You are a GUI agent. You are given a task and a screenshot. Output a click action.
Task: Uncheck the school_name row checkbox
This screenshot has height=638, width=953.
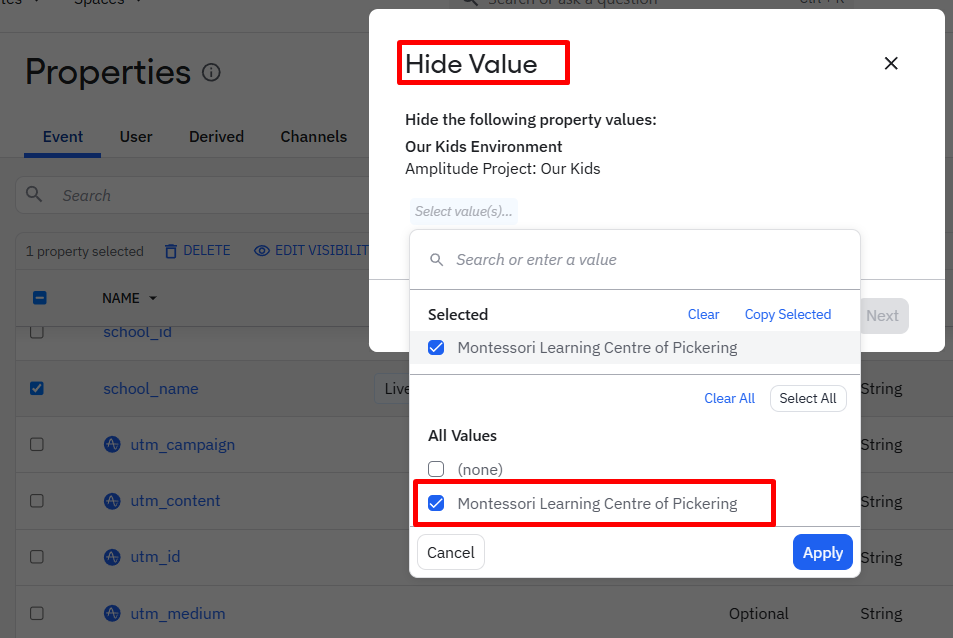37,388
